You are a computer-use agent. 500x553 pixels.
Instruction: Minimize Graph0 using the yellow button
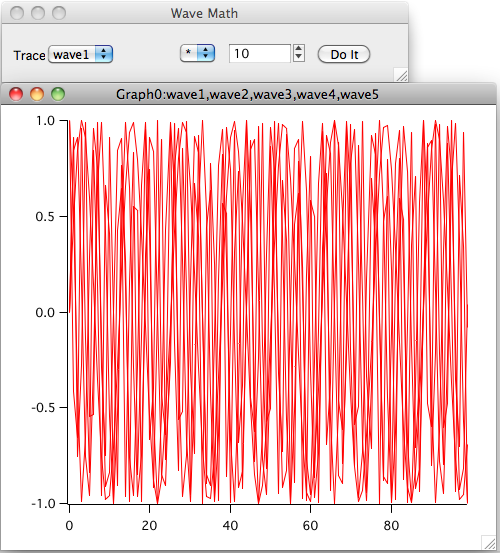pos(37,94)
